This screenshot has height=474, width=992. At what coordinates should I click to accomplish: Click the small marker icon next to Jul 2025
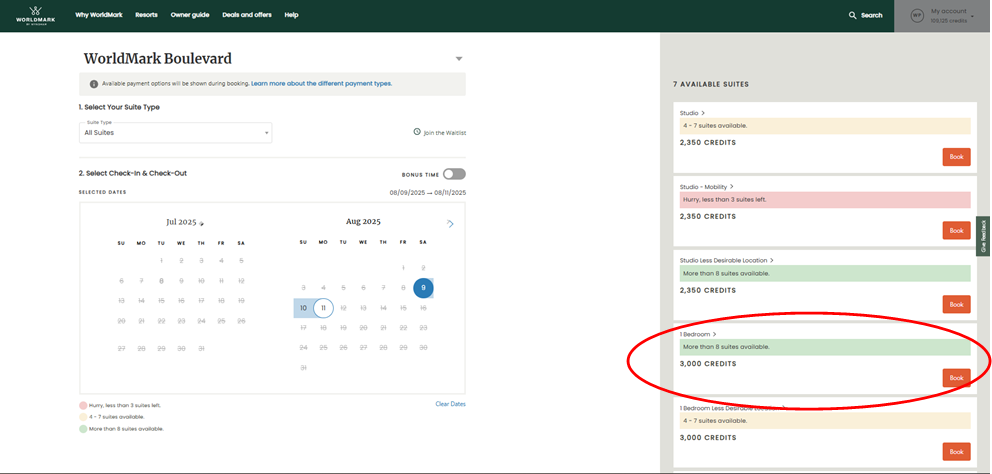tap(202, 223)
